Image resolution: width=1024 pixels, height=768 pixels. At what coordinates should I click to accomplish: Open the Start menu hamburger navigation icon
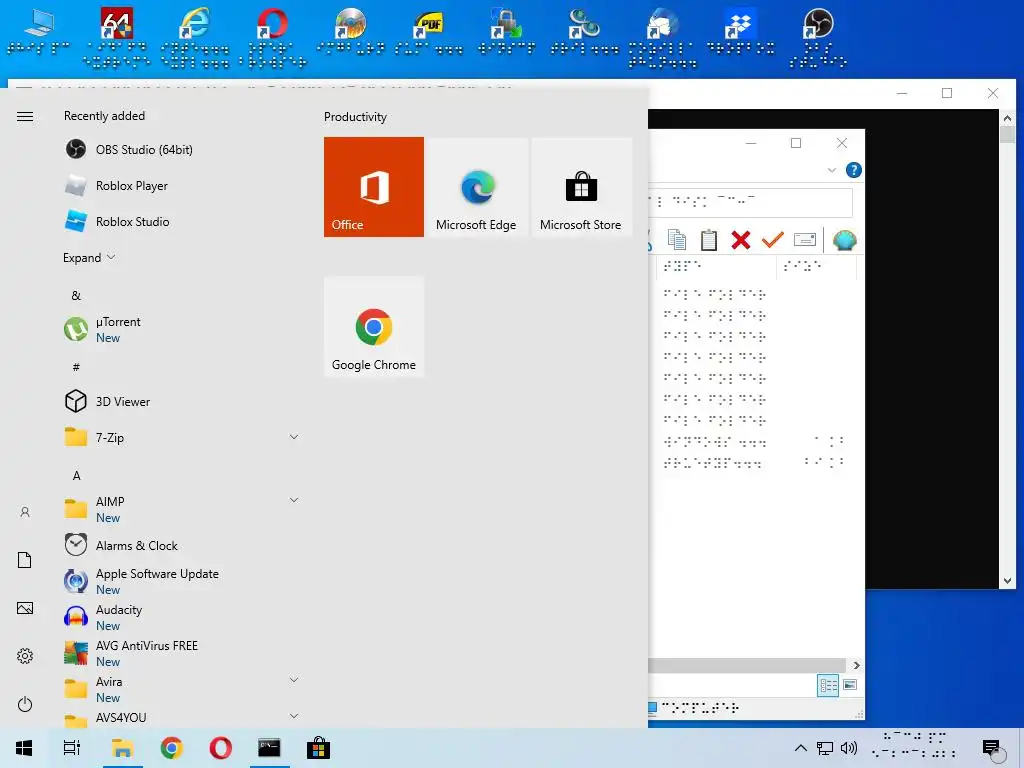[25, 116]
